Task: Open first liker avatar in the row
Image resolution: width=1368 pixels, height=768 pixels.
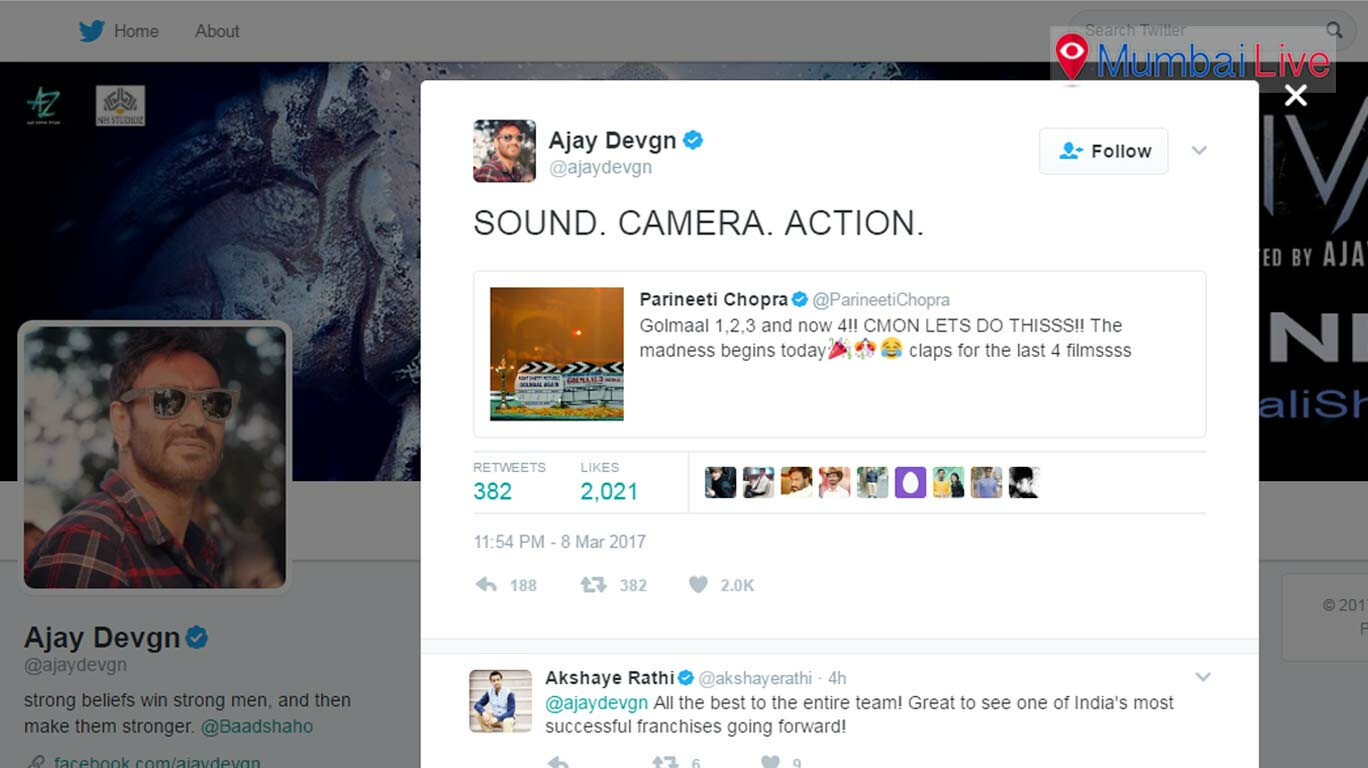Action: click(x=720, y=482)
